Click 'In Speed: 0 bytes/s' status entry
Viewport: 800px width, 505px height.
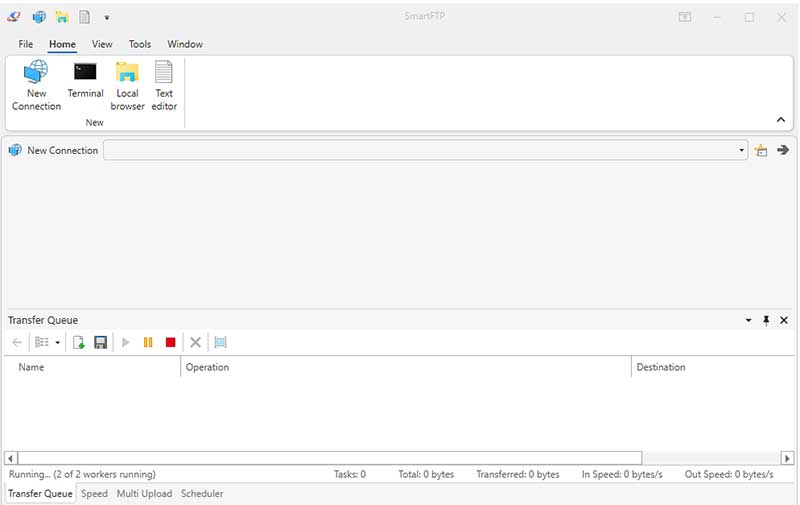(x=622, y=474)
